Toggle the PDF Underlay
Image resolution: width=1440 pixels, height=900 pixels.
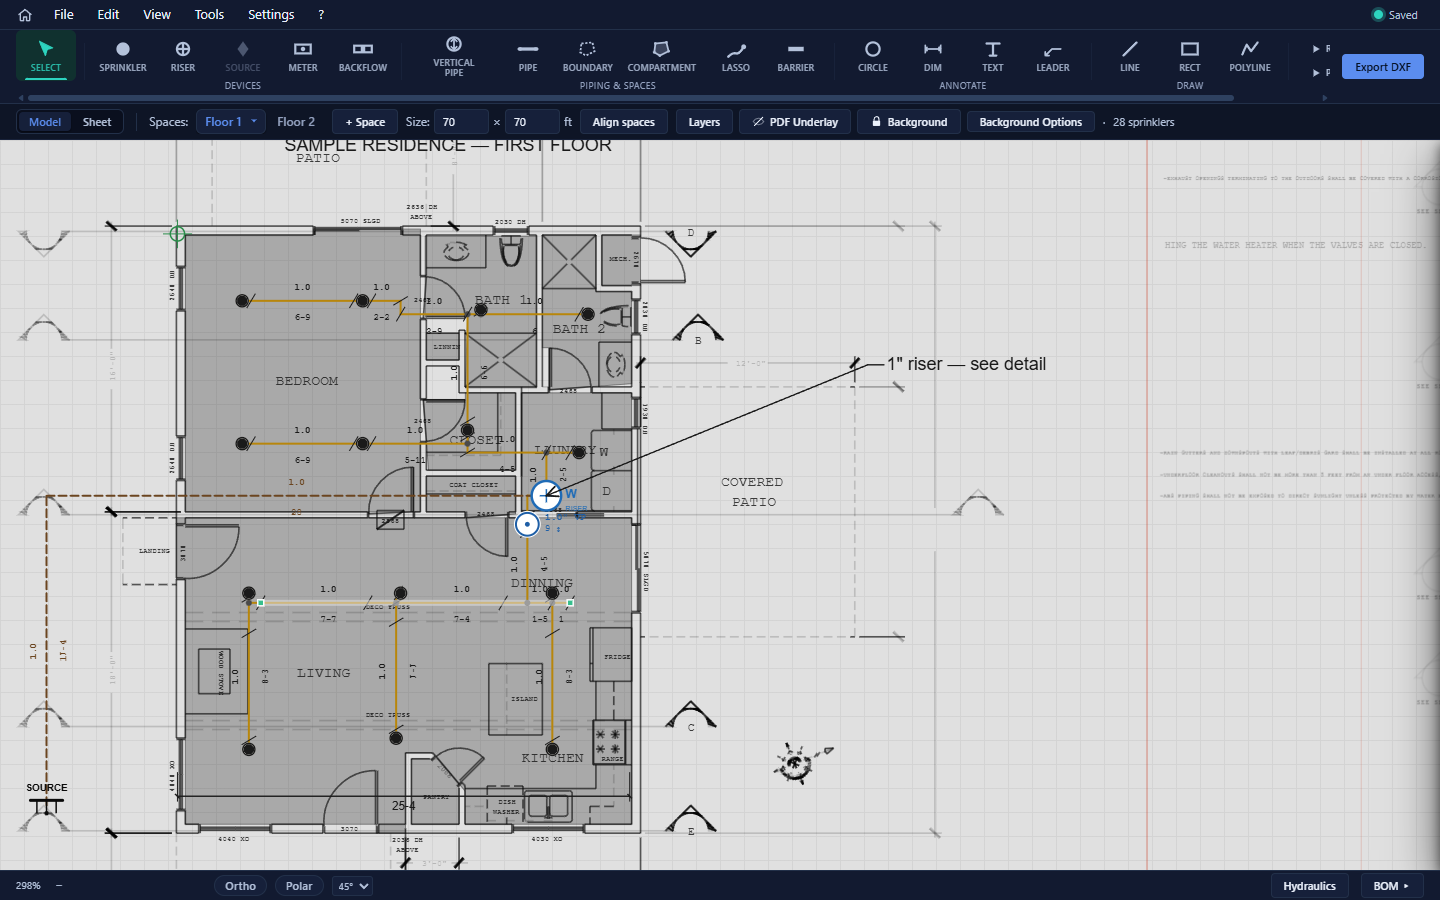796,122
